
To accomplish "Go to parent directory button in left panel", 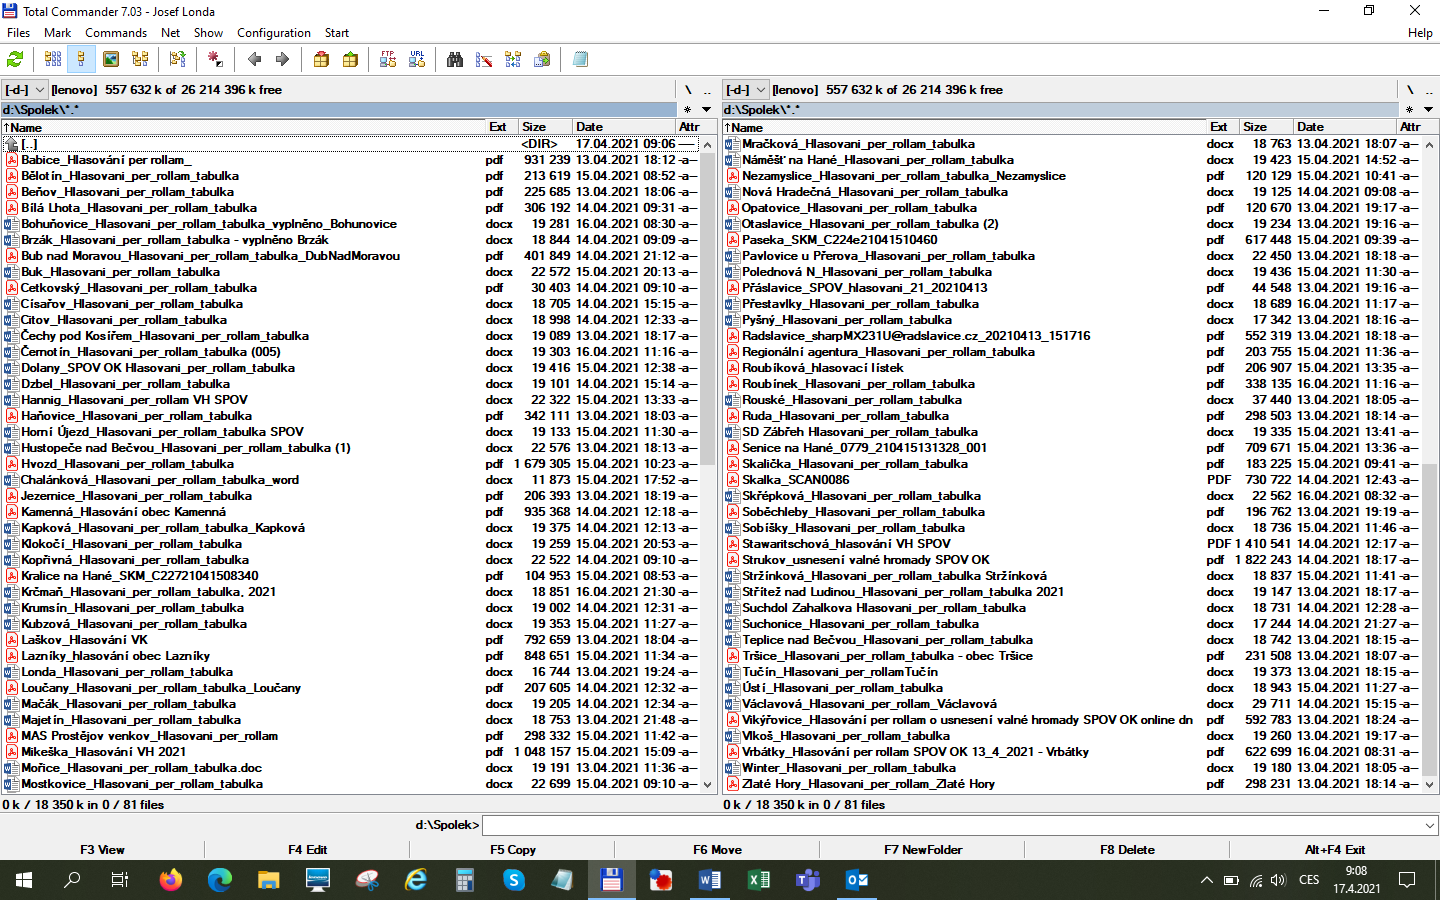I will 707,90.
